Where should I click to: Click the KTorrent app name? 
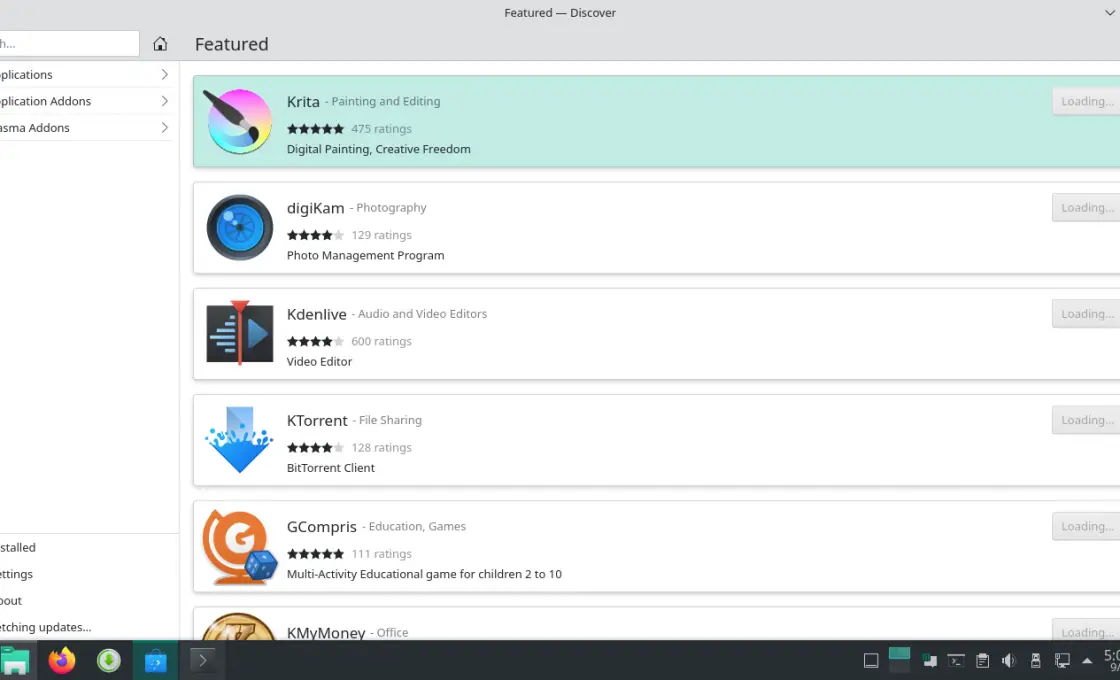tap(317, 421)
